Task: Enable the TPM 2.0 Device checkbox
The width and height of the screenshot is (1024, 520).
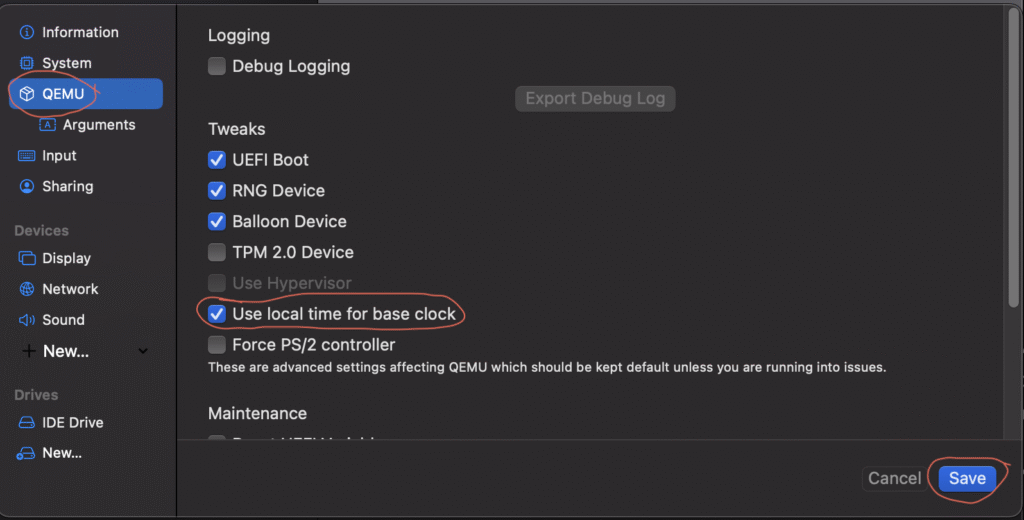Action: point(217,253)
